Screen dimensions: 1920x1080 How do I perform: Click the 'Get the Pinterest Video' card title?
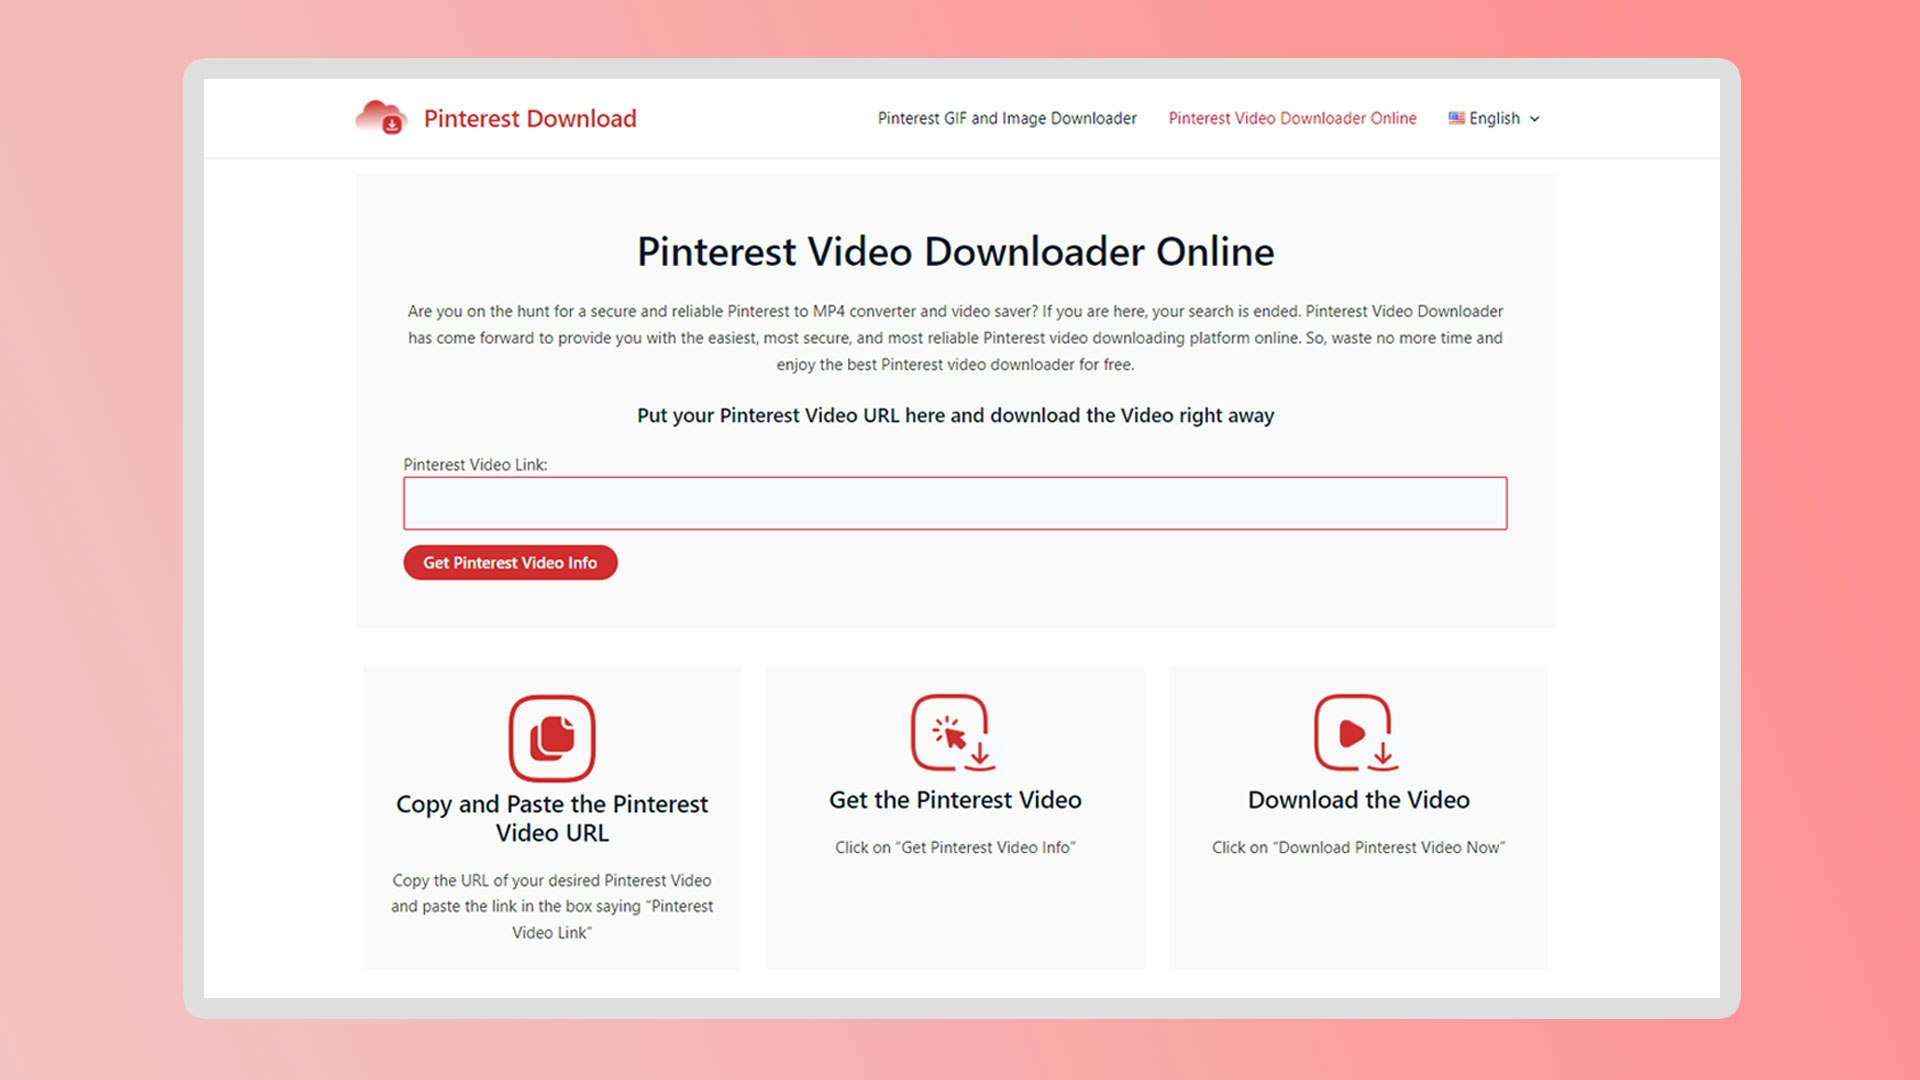pos(955,800)
